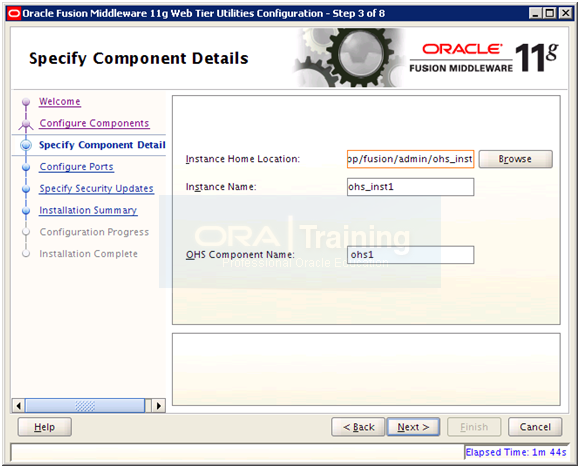Maximize the configuration window
Image resolution: width=580 pixels, height=468 pixels.
pos(550,14)
